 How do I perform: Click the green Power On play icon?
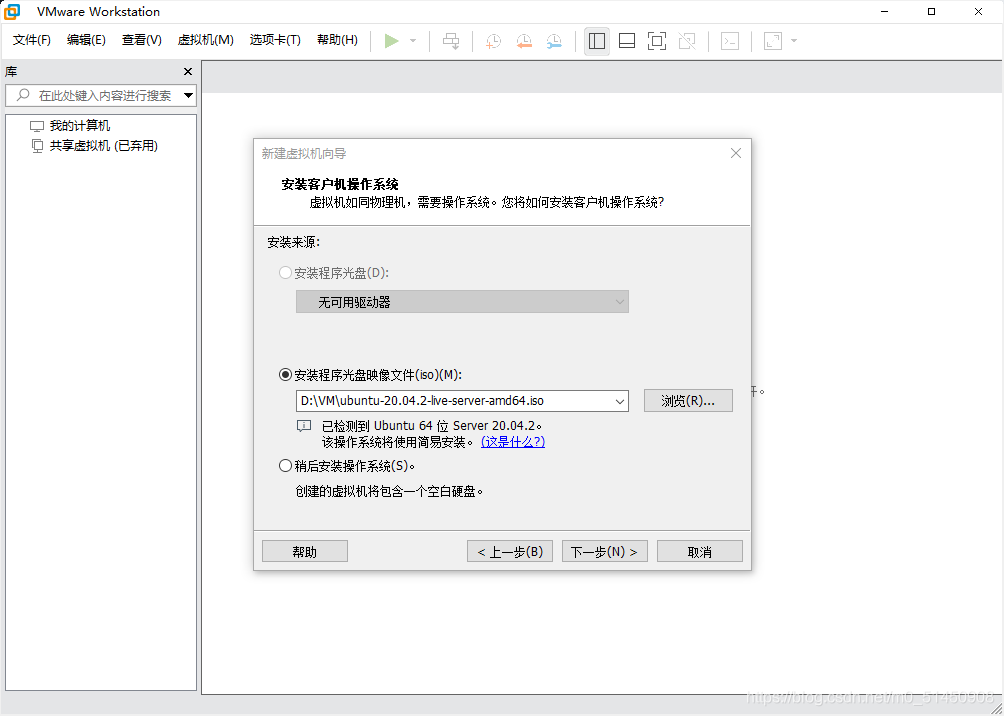pyautogui.click(x=391, y=41)
